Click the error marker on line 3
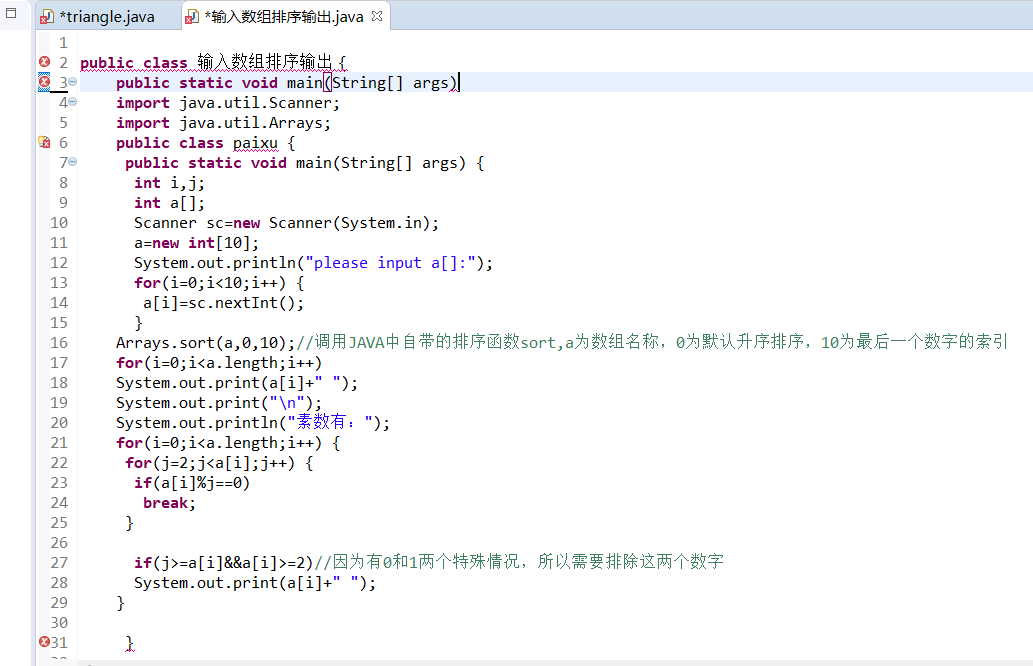This screenshot has height=666, width=1033. [44, 82]
